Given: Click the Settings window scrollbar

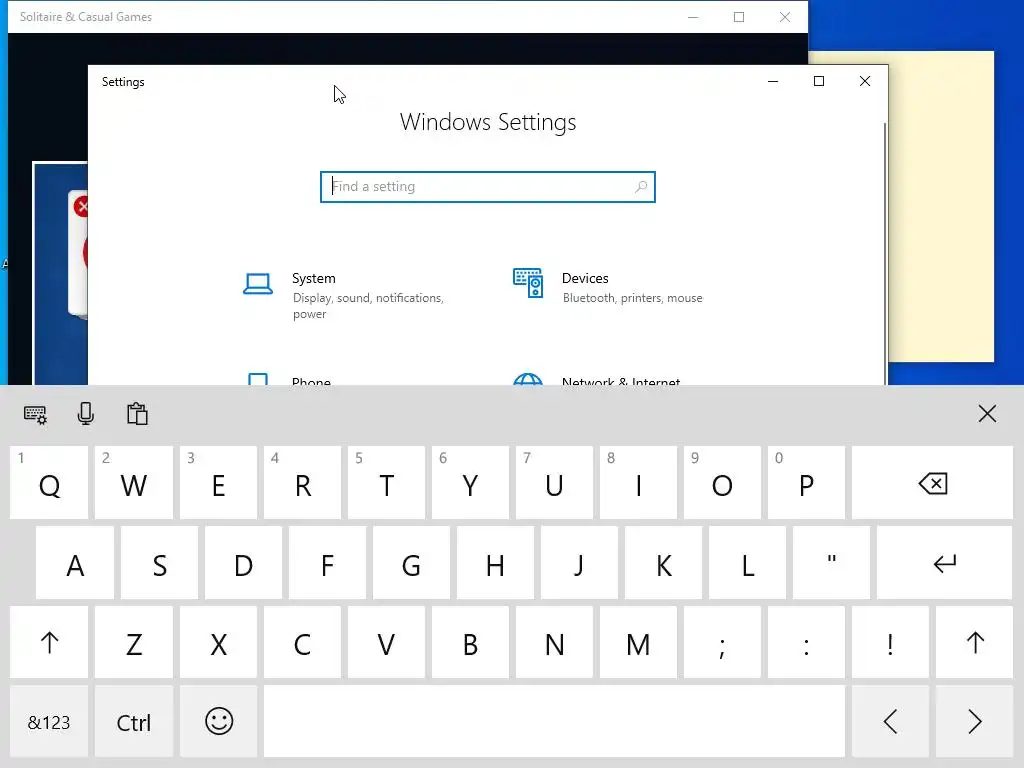Looking at the screenshot, I should [885, 253].
